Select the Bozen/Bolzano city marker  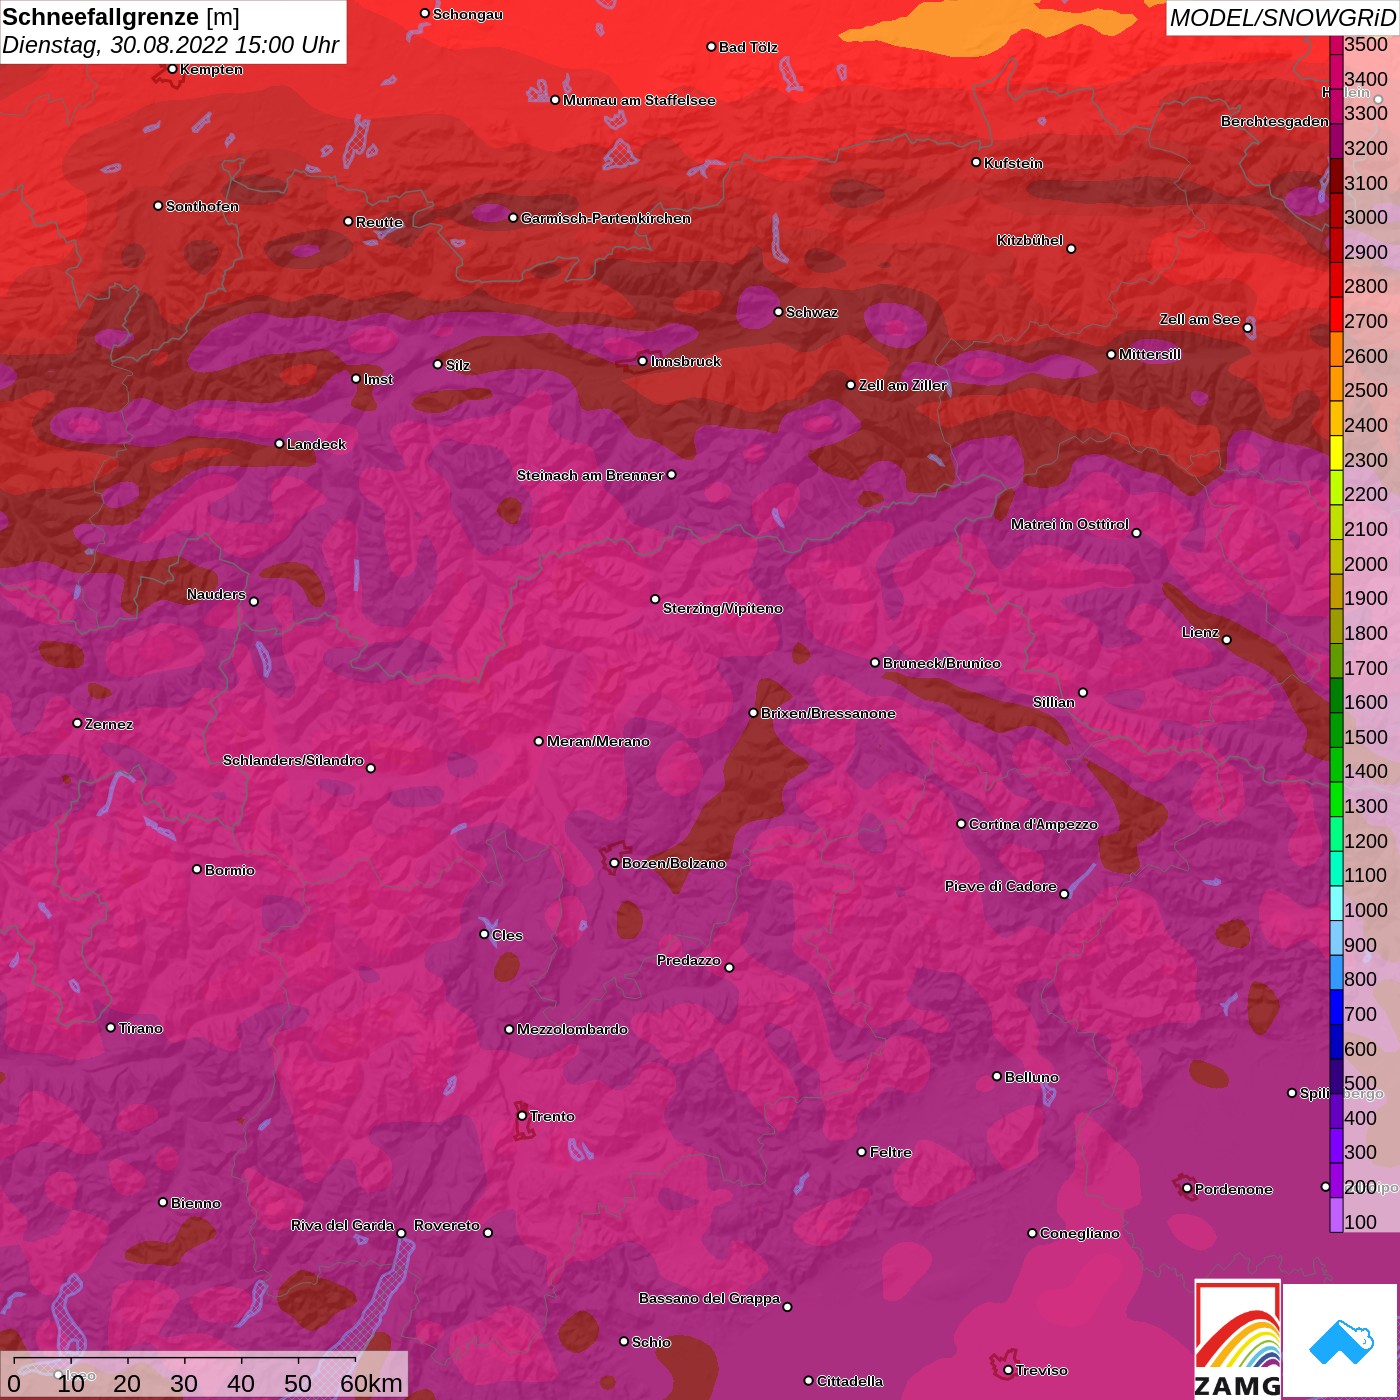pos(615,863)
